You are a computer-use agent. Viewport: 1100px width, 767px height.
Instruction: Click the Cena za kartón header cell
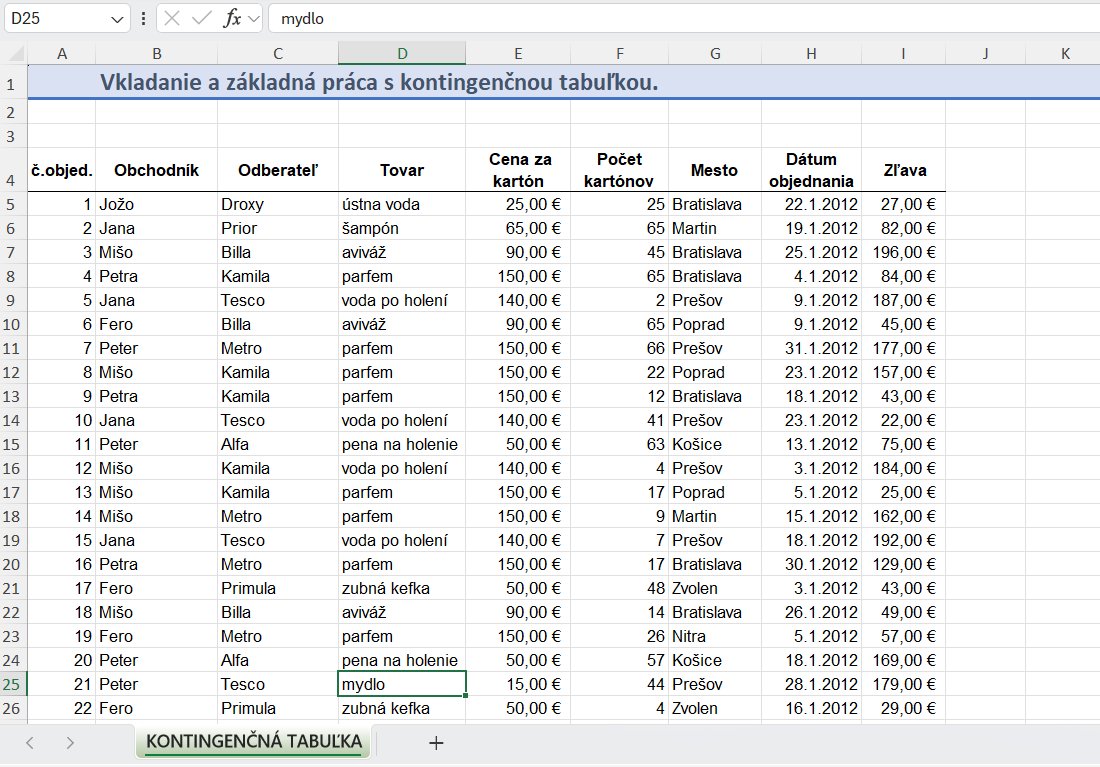(x=518, y=170)
